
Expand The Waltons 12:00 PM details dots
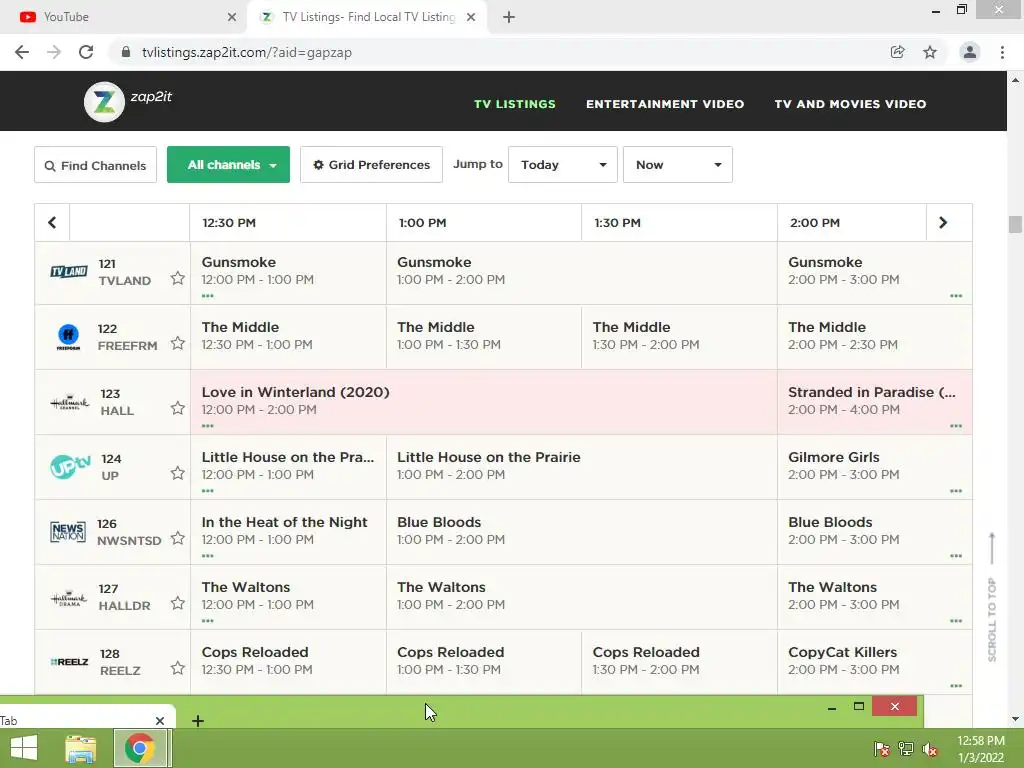pyautogui.click(x=208, y=620)
